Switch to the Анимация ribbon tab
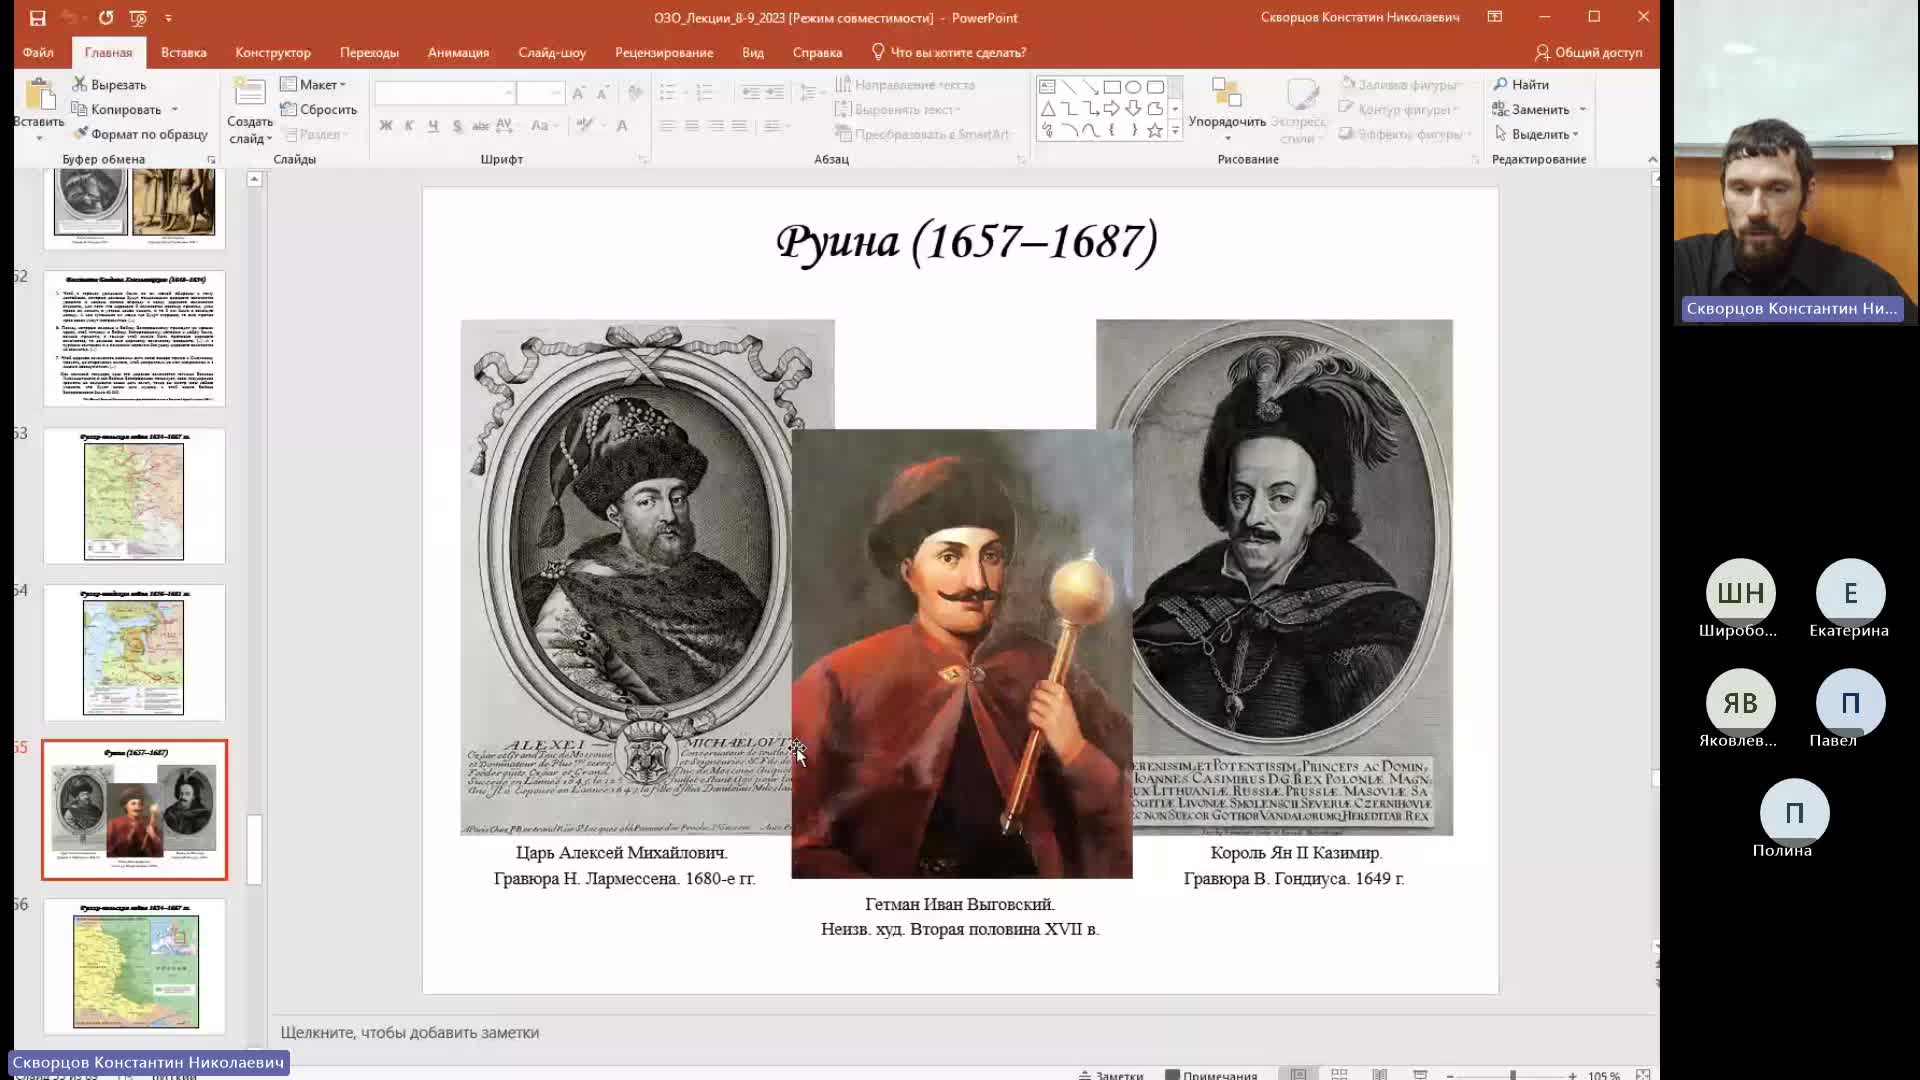Screen dimensions: 1920x1080 coord(458,52)
